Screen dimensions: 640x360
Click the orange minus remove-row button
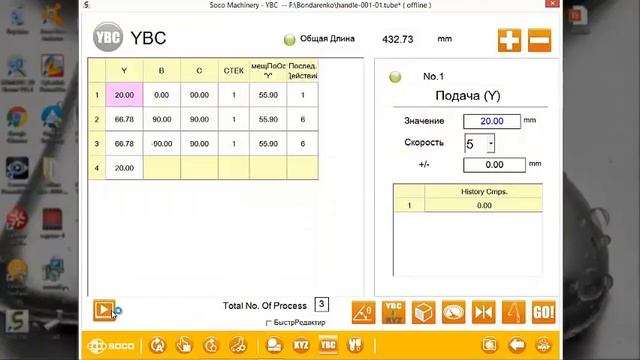click(540, 40)
